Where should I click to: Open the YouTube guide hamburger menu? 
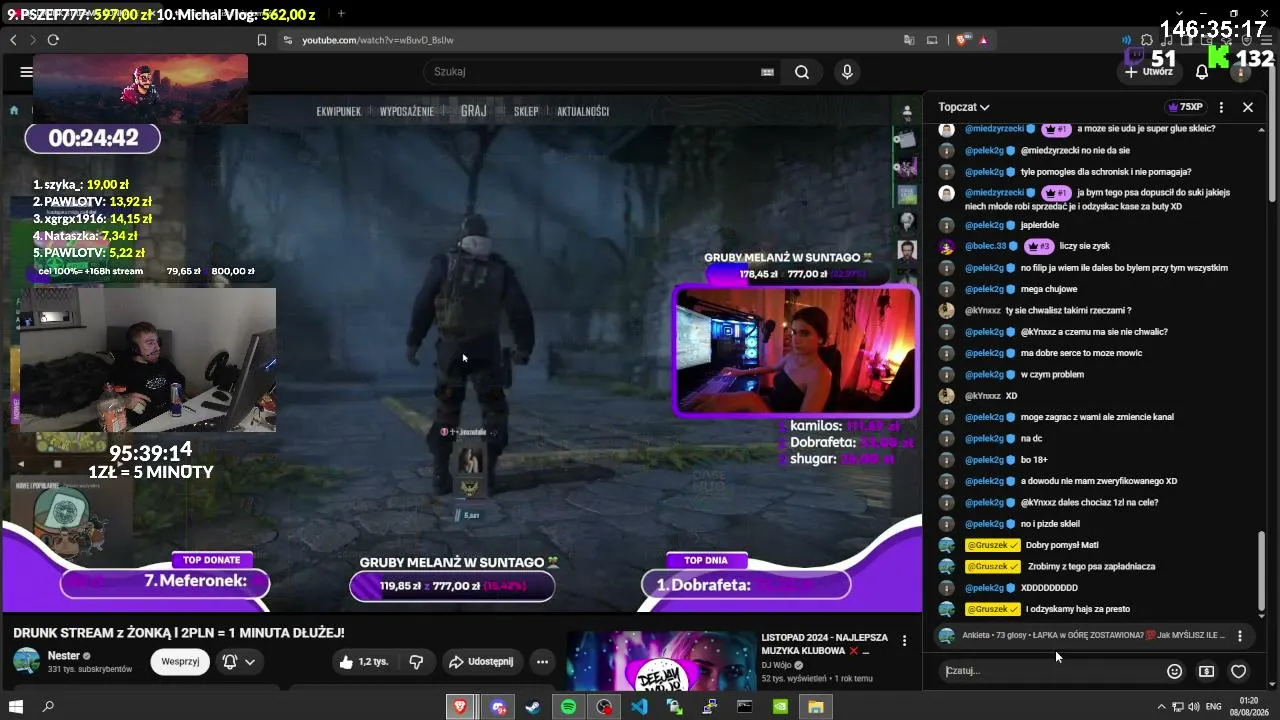click(x=26, y=72)
